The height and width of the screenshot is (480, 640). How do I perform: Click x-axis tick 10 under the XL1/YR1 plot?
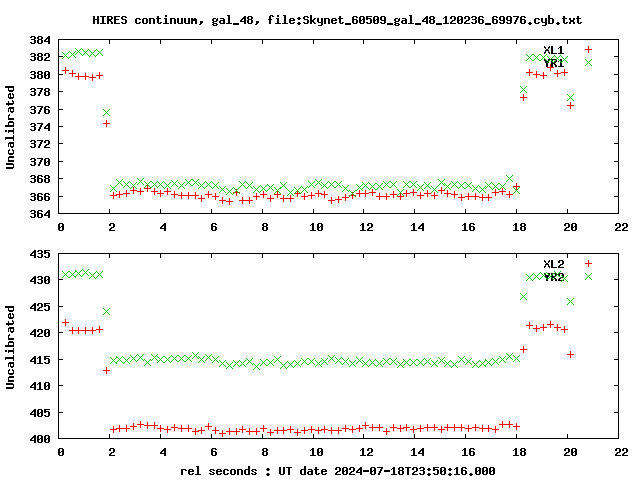(316, 227)
